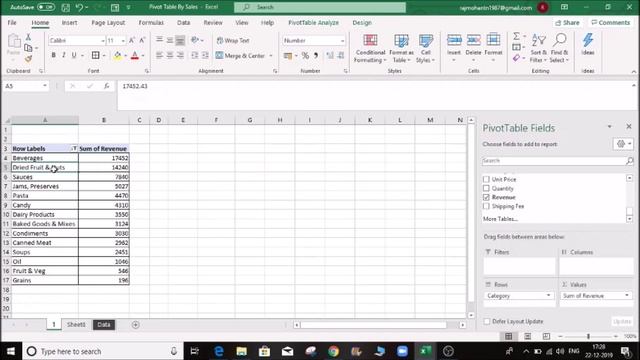This screenshot has height=360, width=640.
Task: Switch to Formulas tab
Action: pos(151,23)
